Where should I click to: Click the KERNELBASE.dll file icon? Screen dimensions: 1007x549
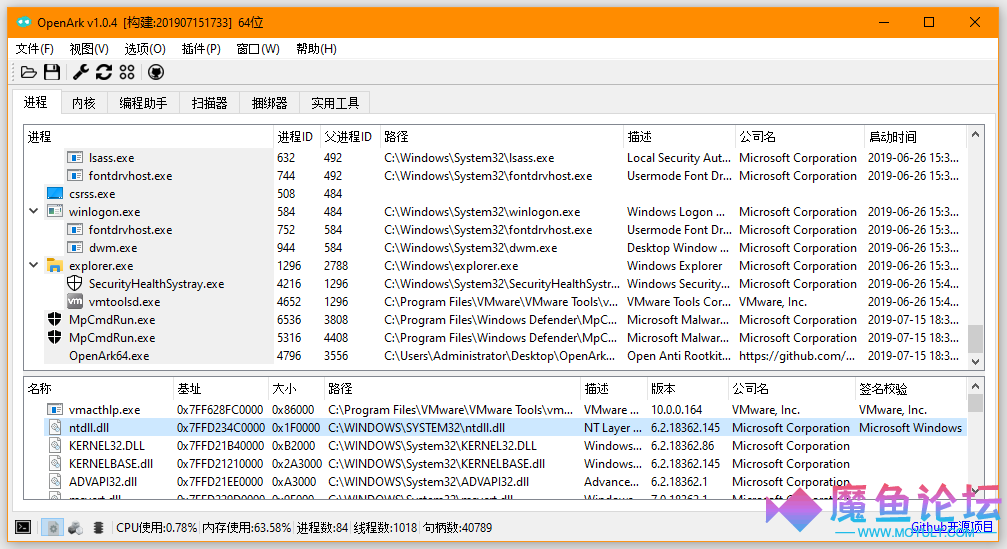56,464
